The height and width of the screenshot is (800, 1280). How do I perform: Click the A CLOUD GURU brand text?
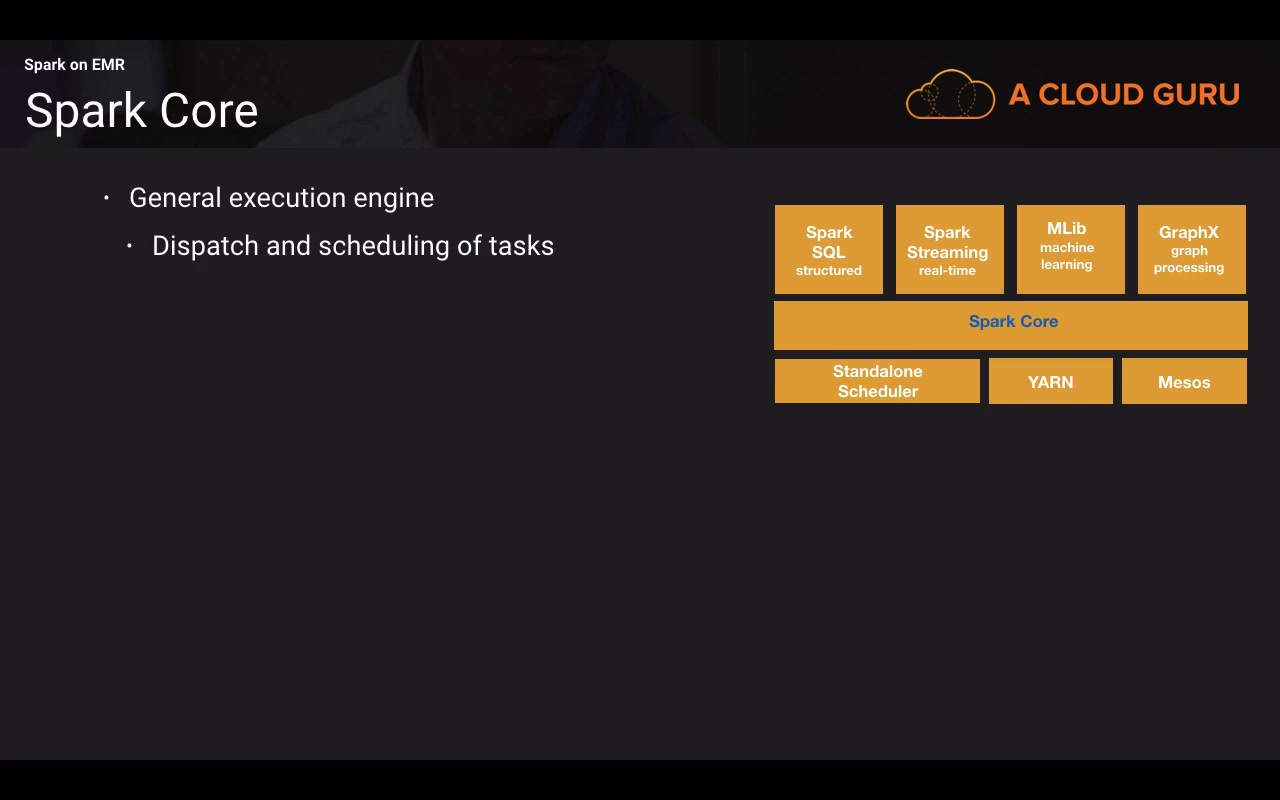coord(1124,95)
